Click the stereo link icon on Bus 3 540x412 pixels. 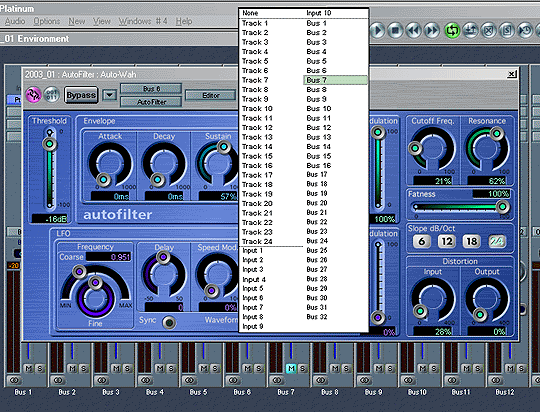[x=102, y=380]
